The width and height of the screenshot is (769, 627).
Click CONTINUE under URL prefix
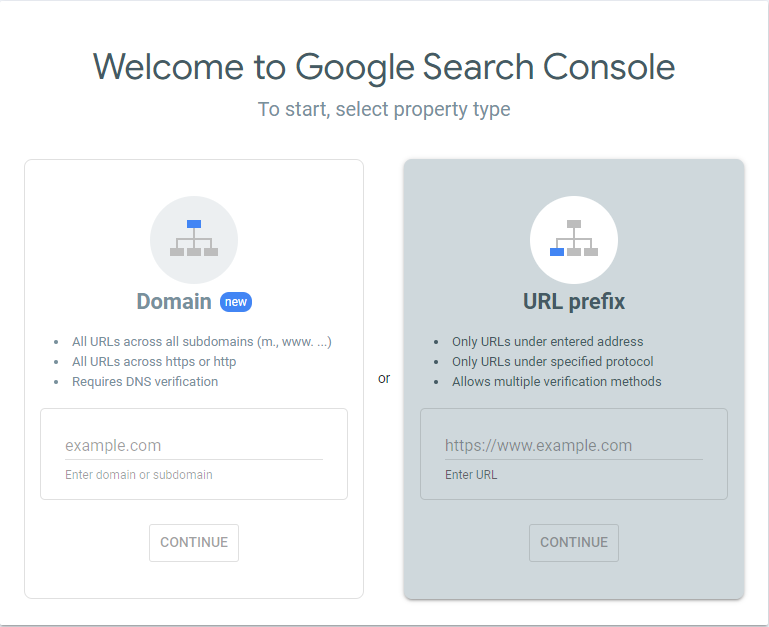click(574, 543)
